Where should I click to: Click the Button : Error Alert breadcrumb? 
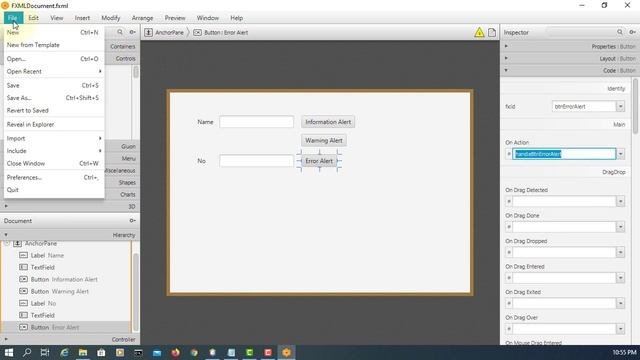[x=220, y=32]
